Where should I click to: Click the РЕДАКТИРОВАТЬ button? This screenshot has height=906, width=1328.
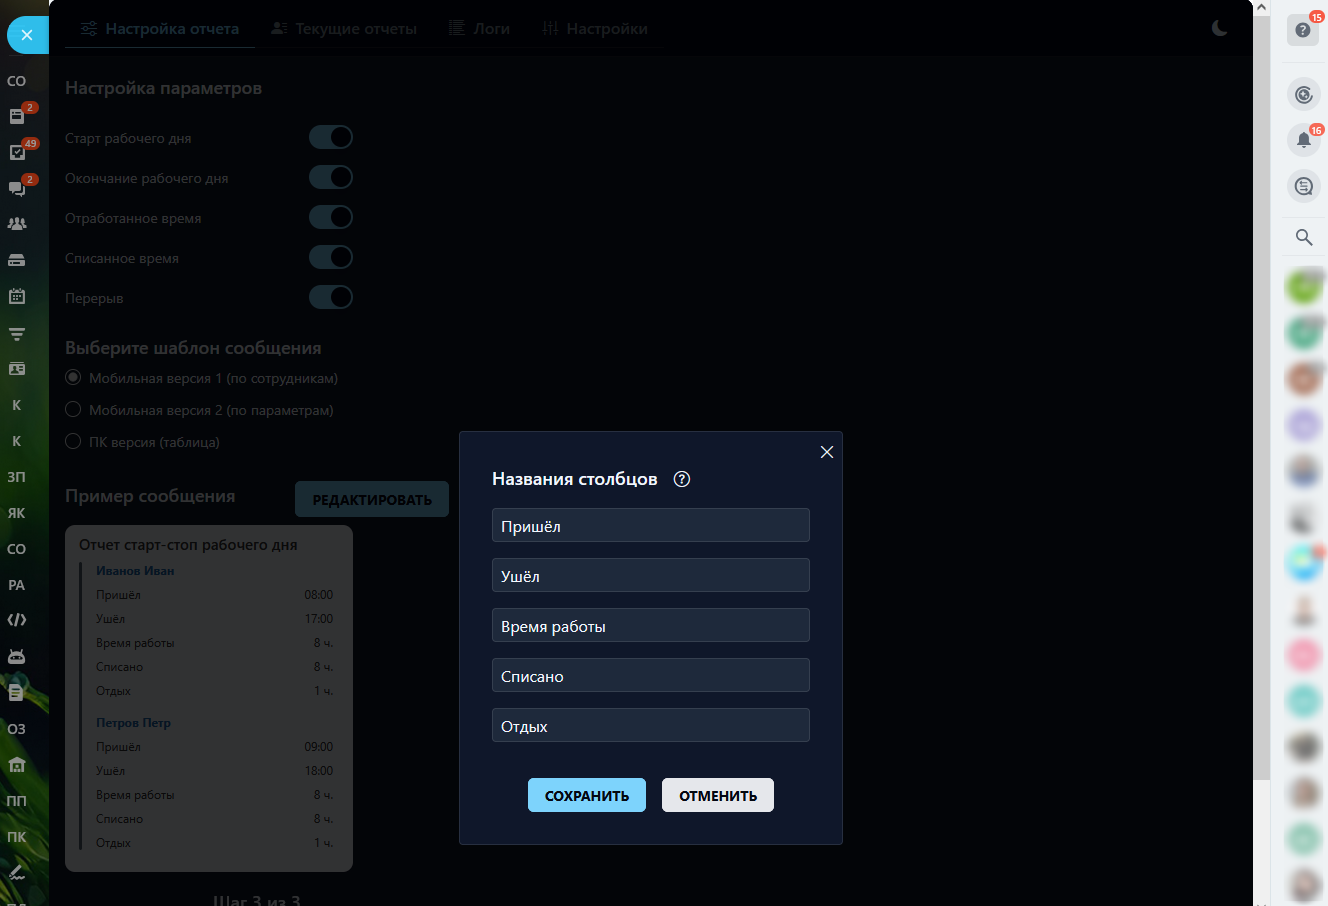click(372, 499)
